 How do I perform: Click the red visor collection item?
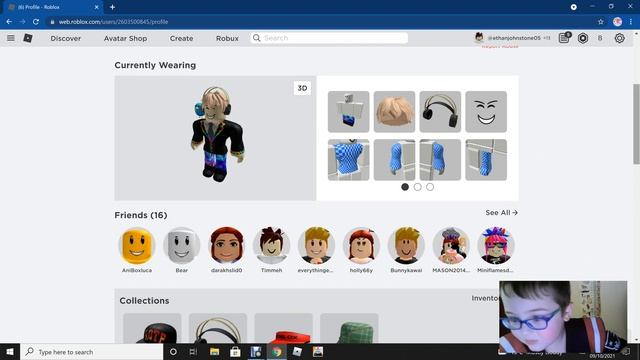(284, 329)
